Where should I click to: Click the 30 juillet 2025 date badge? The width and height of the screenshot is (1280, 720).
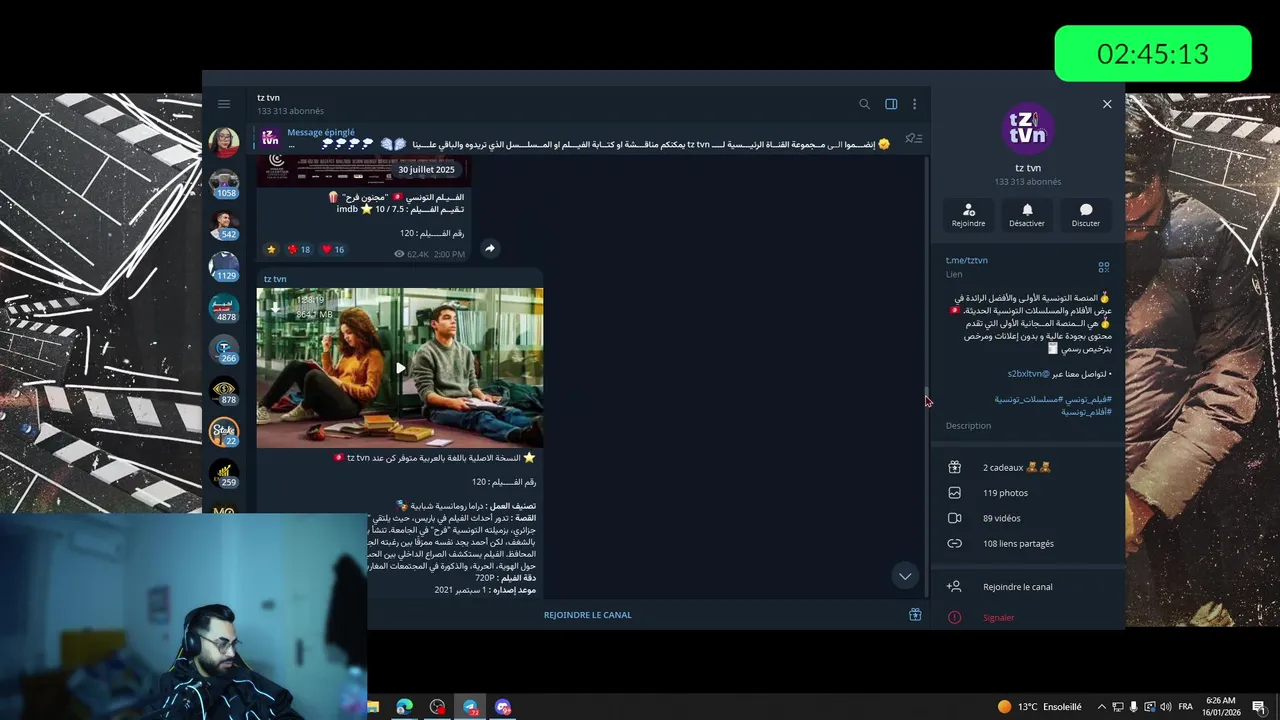pyautogui.click(x=426, y=170)
